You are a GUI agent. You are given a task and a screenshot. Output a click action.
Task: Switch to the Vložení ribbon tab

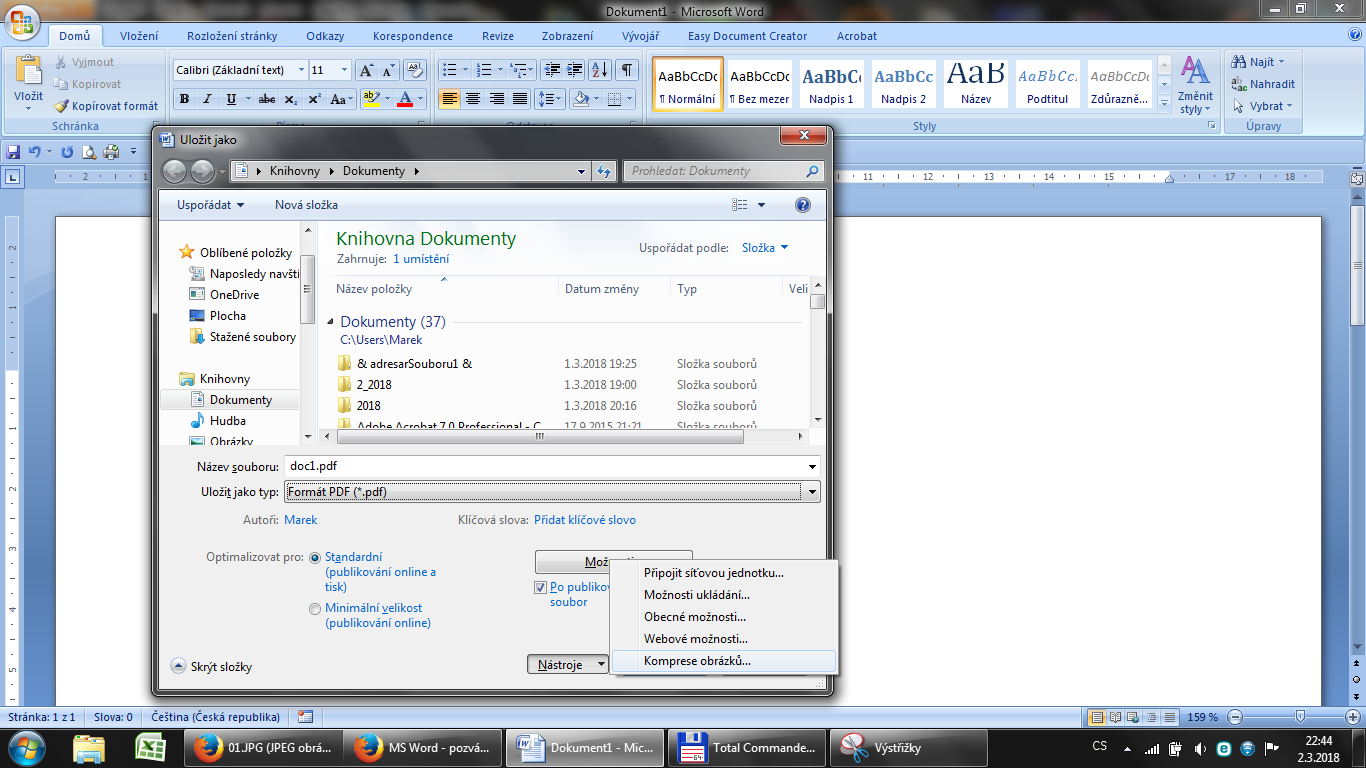tap(139, 36)
